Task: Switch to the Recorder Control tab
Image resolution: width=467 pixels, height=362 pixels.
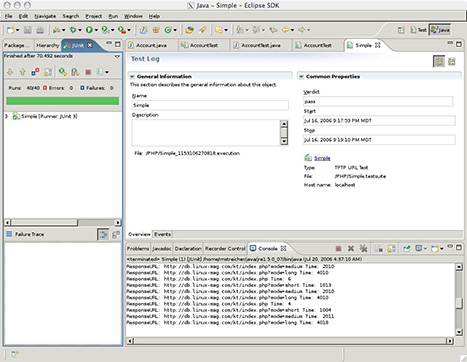Action: pyautogui.click(x=225, y=249)
